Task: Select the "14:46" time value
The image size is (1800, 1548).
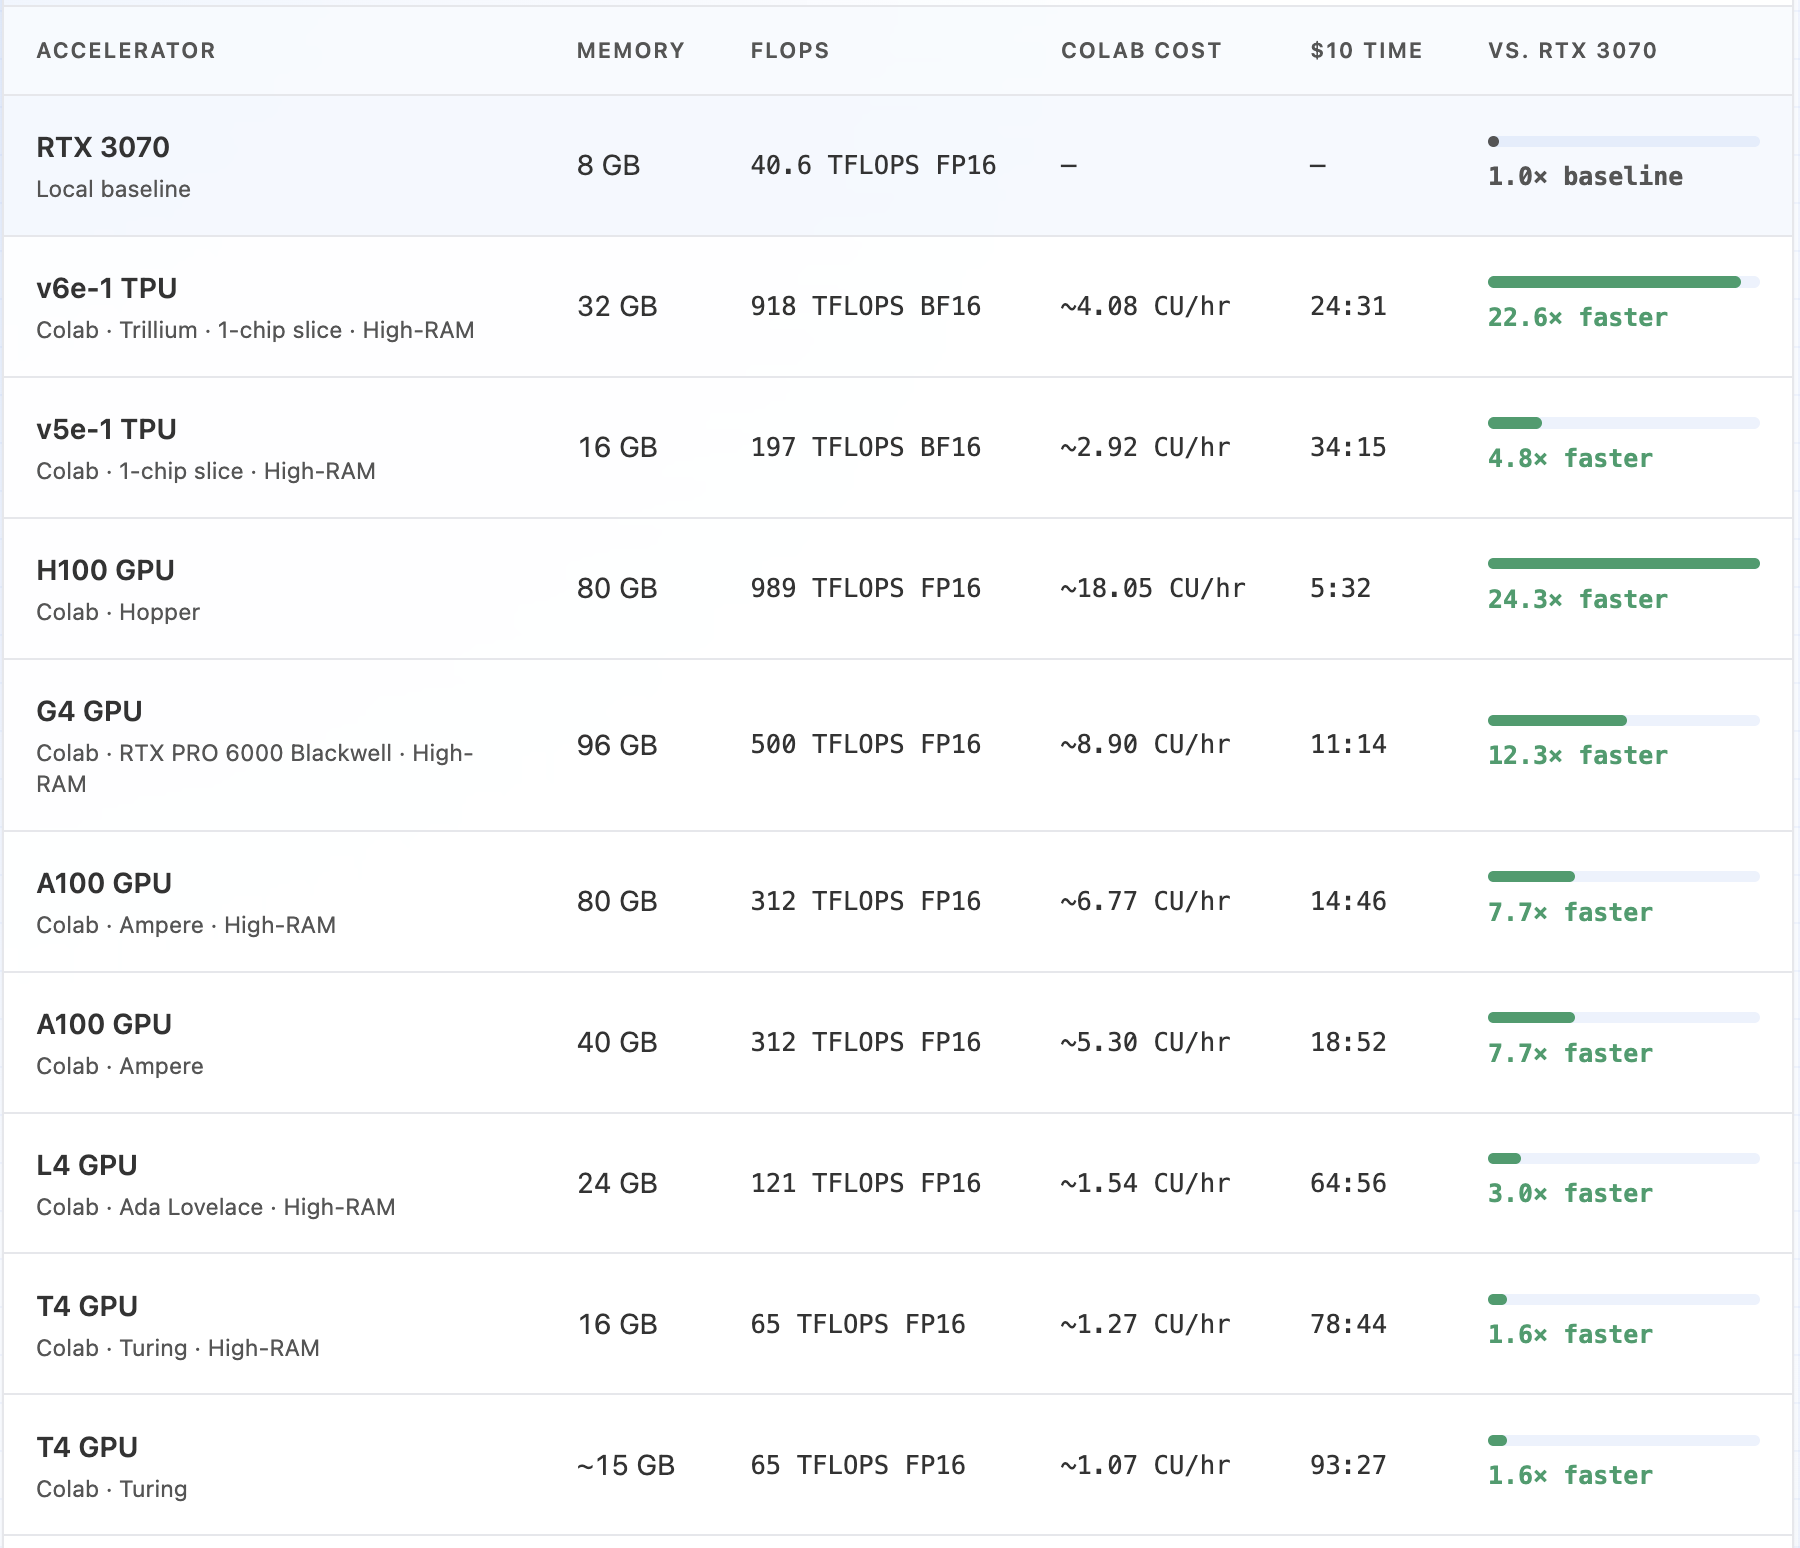Action: (x=1348, y=901)
